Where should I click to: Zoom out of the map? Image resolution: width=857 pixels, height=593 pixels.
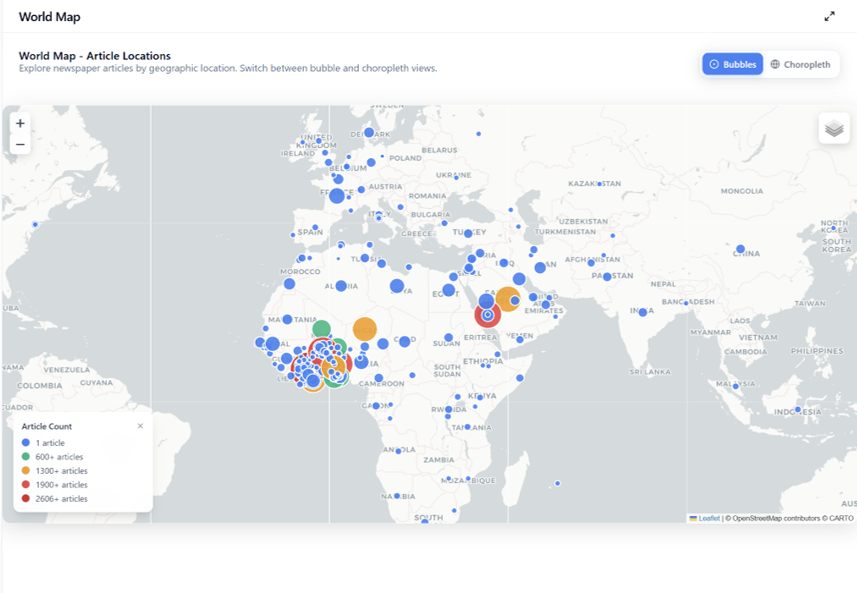(20, 144)
